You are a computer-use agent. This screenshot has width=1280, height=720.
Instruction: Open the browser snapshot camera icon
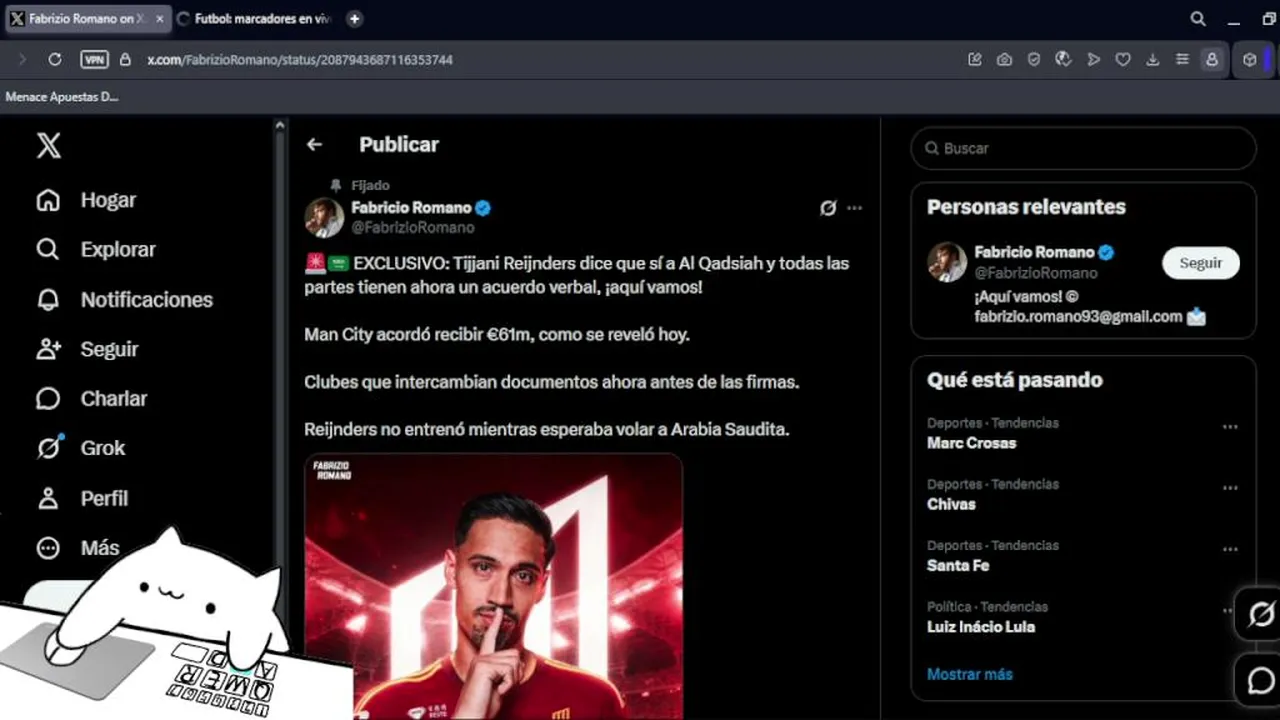pyautogui.click(x=1004, y=59)
